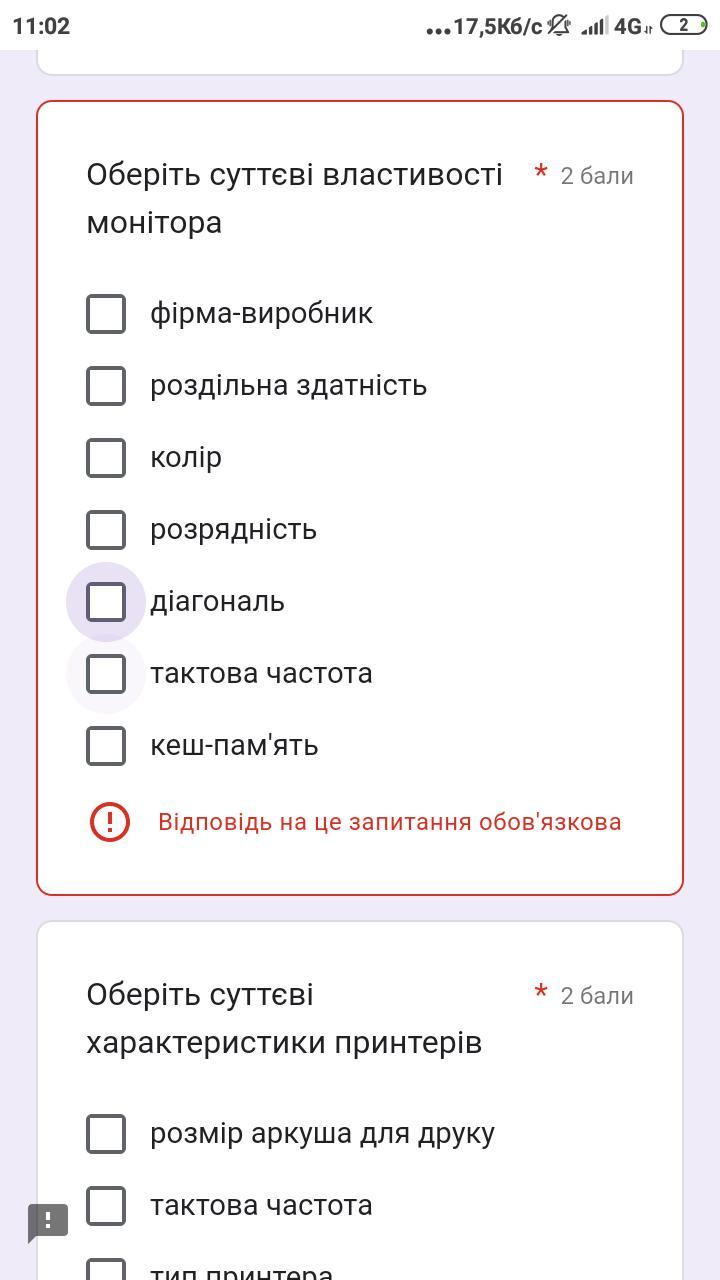This screenshot has width=720, height=1280.
Task: Tap the red error exclamation icon
Action: click(x=110, y=822)
